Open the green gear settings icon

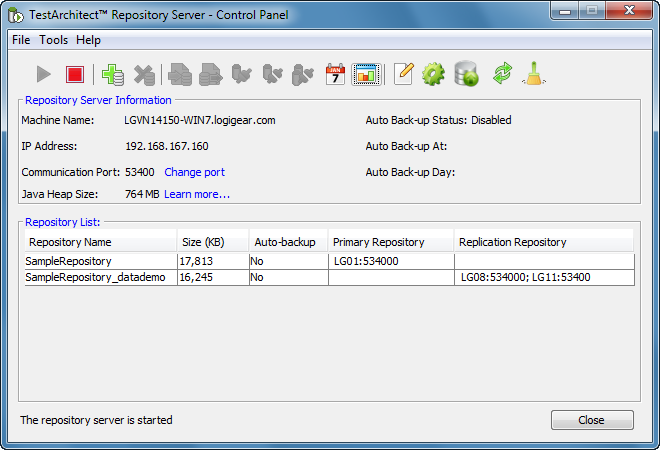[x=434, y=74]
